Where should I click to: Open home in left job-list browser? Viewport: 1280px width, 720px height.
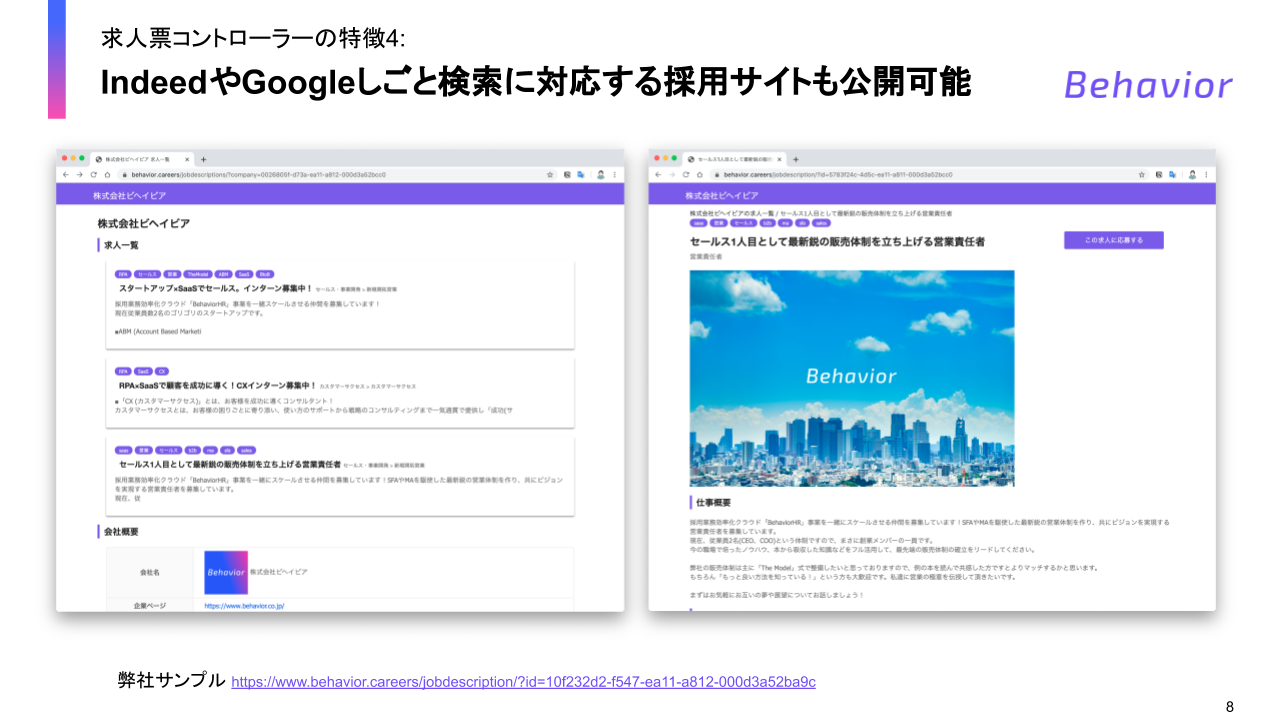pos(108,174)
